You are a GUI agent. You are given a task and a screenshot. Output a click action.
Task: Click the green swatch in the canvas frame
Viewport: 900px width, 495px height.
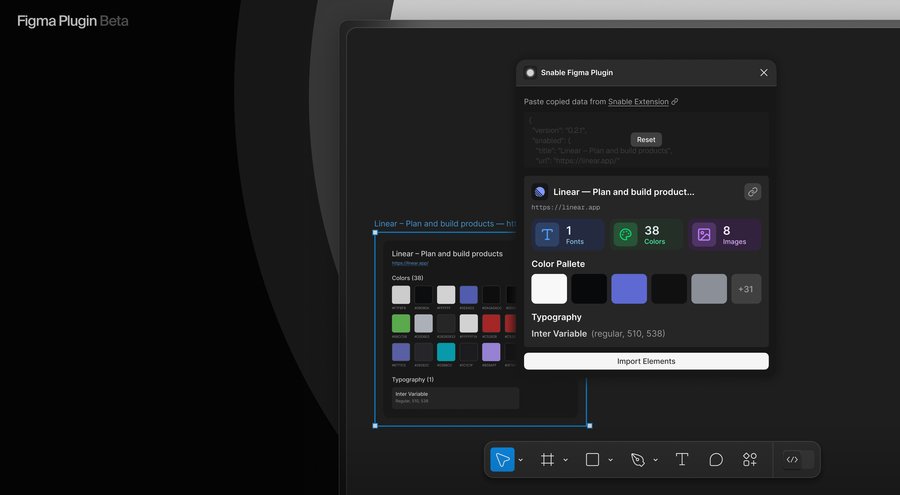tap(401, 323)
